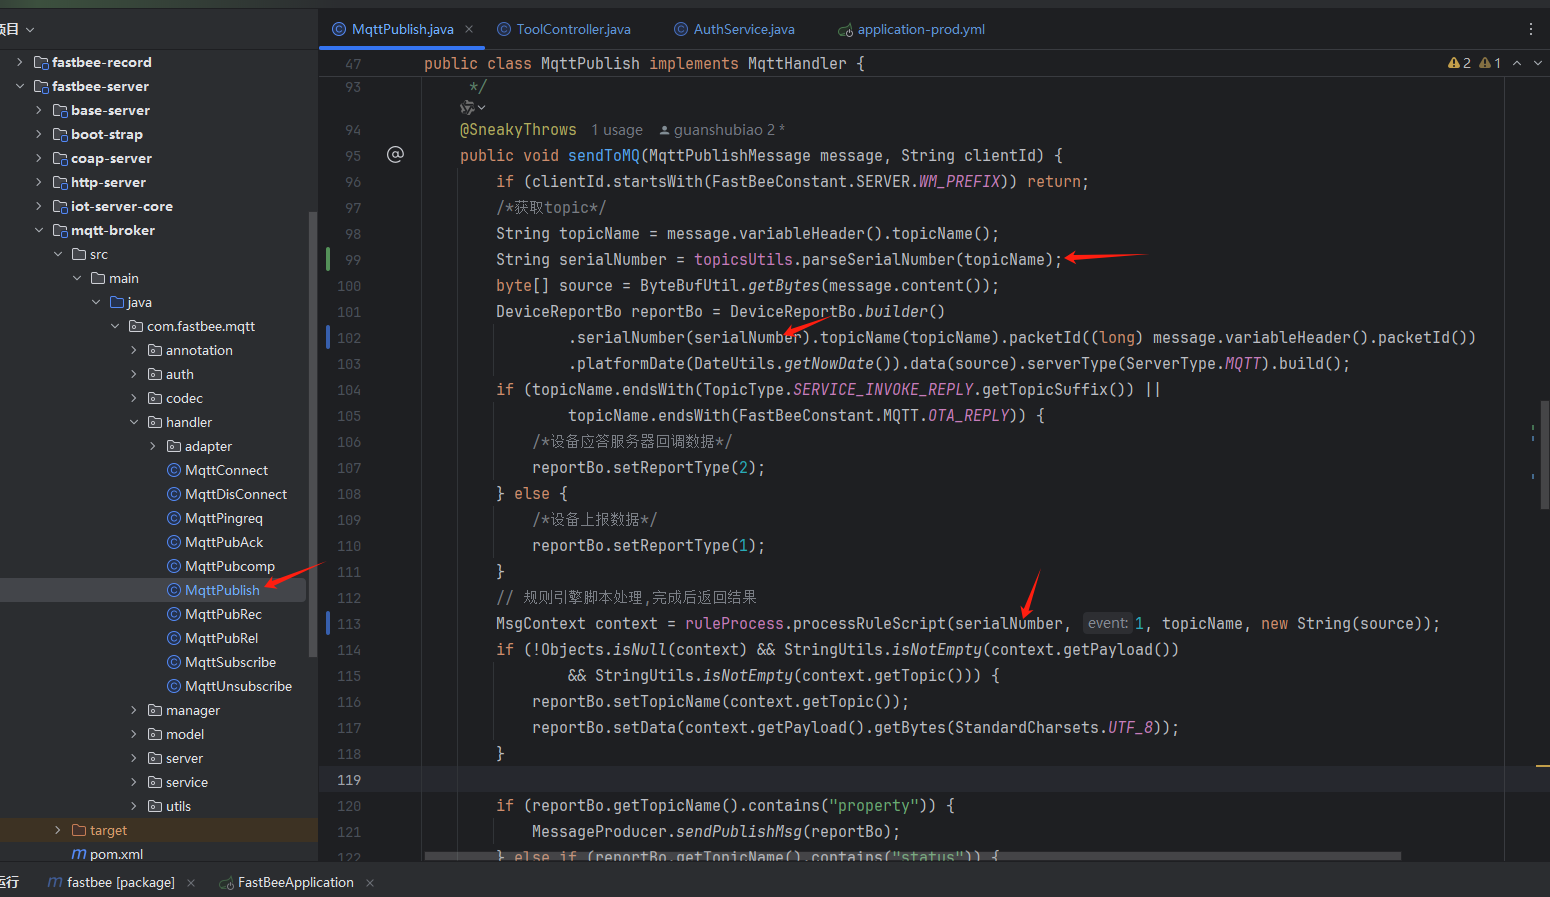
Task: Open the MqttPubcomp class
Action: (221, 566)
